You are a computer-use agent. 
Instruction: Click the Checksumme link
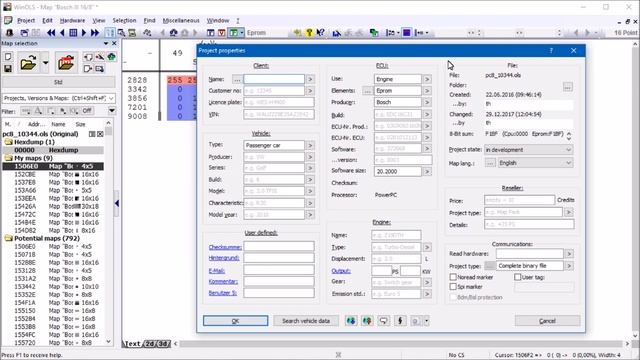[x=225, y=247]
